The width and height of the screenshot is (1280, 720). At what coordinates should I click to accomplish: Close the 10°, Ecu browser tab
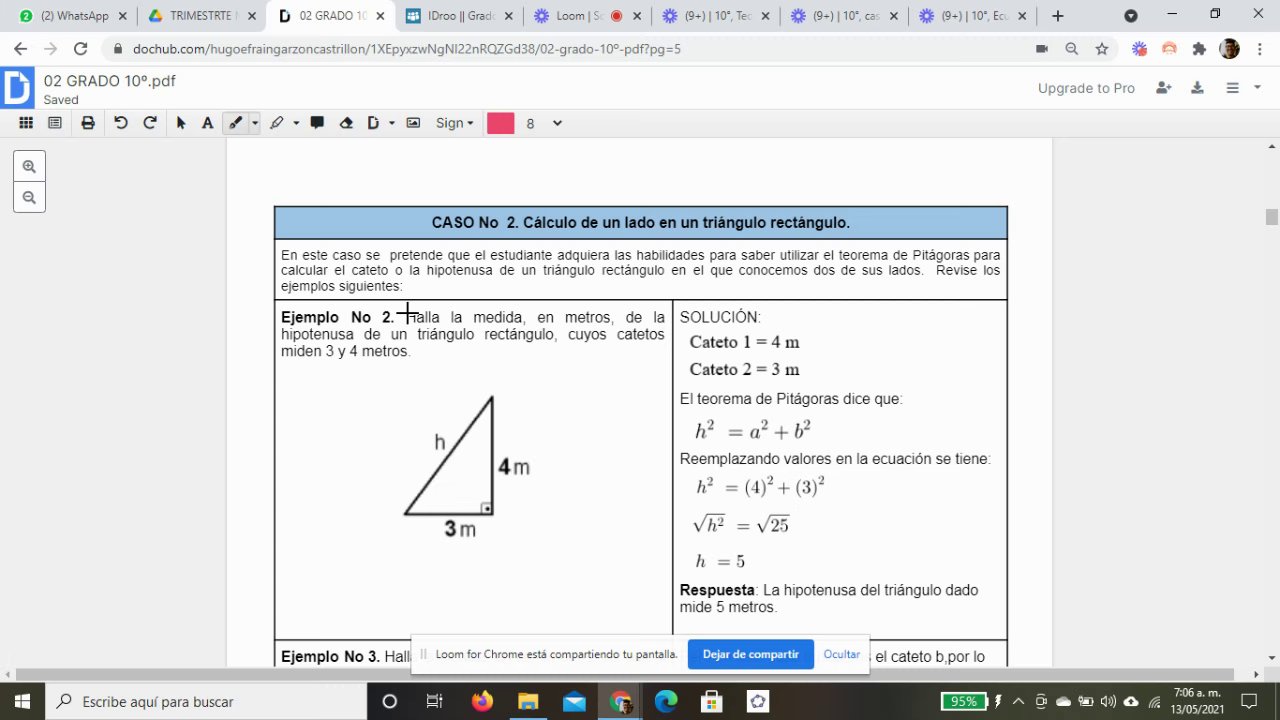(x=1023, y=16)
